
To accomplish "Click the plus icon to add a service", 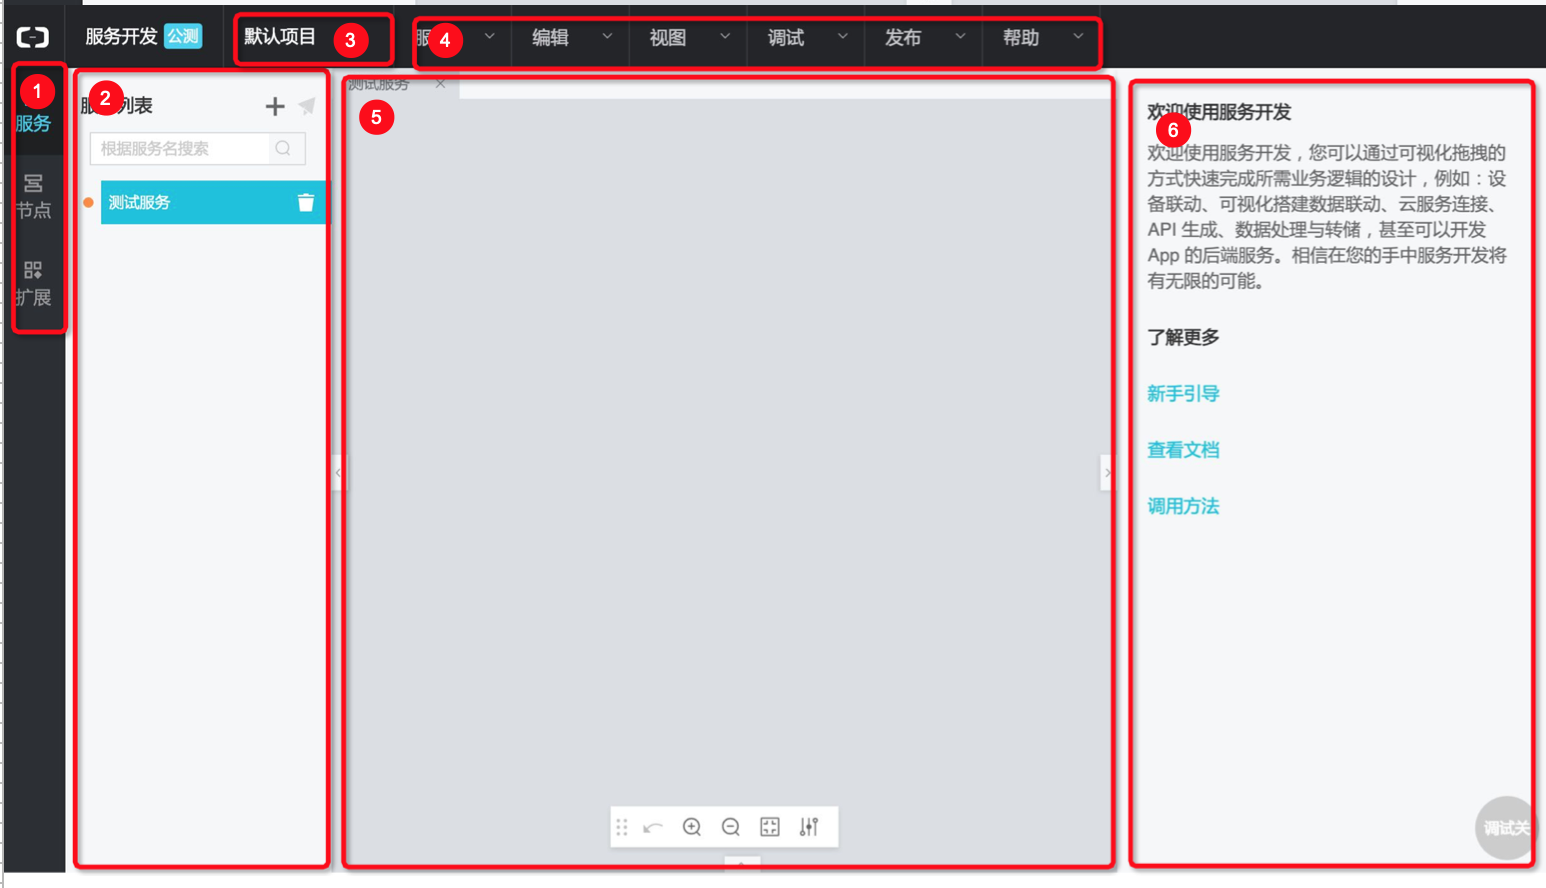I will 274,106.
